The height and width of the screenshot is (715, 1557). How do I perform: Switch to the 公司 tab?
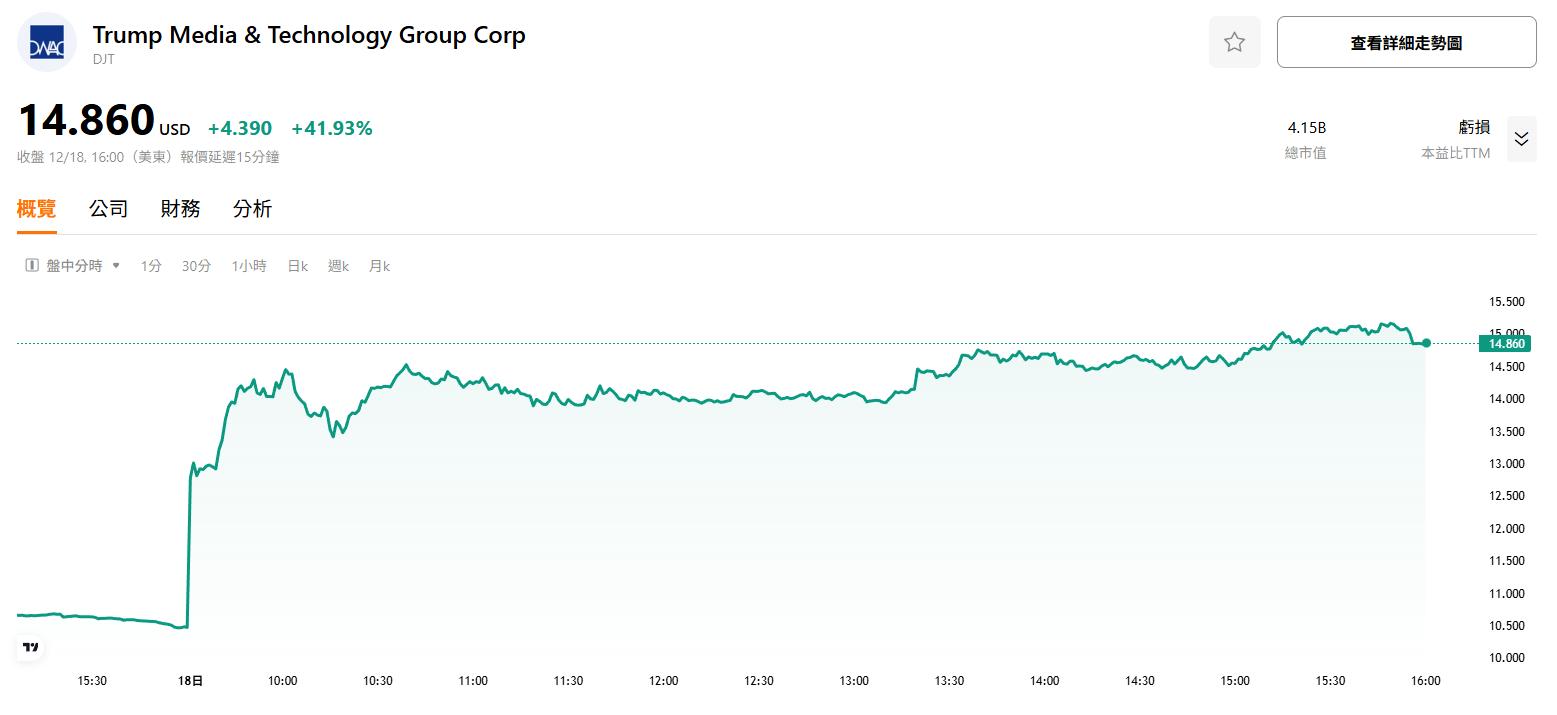[x=108, y=209]
